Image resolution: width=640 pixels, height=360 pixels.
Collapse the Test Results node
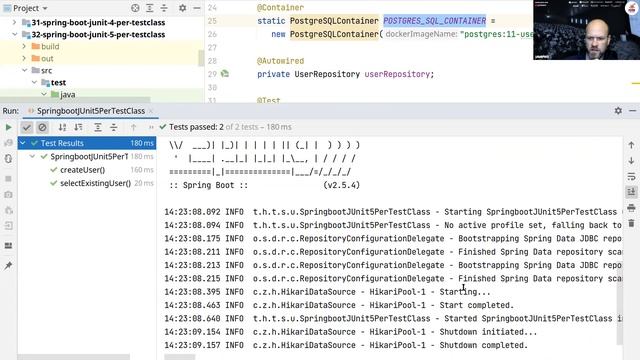click(23, 143)
